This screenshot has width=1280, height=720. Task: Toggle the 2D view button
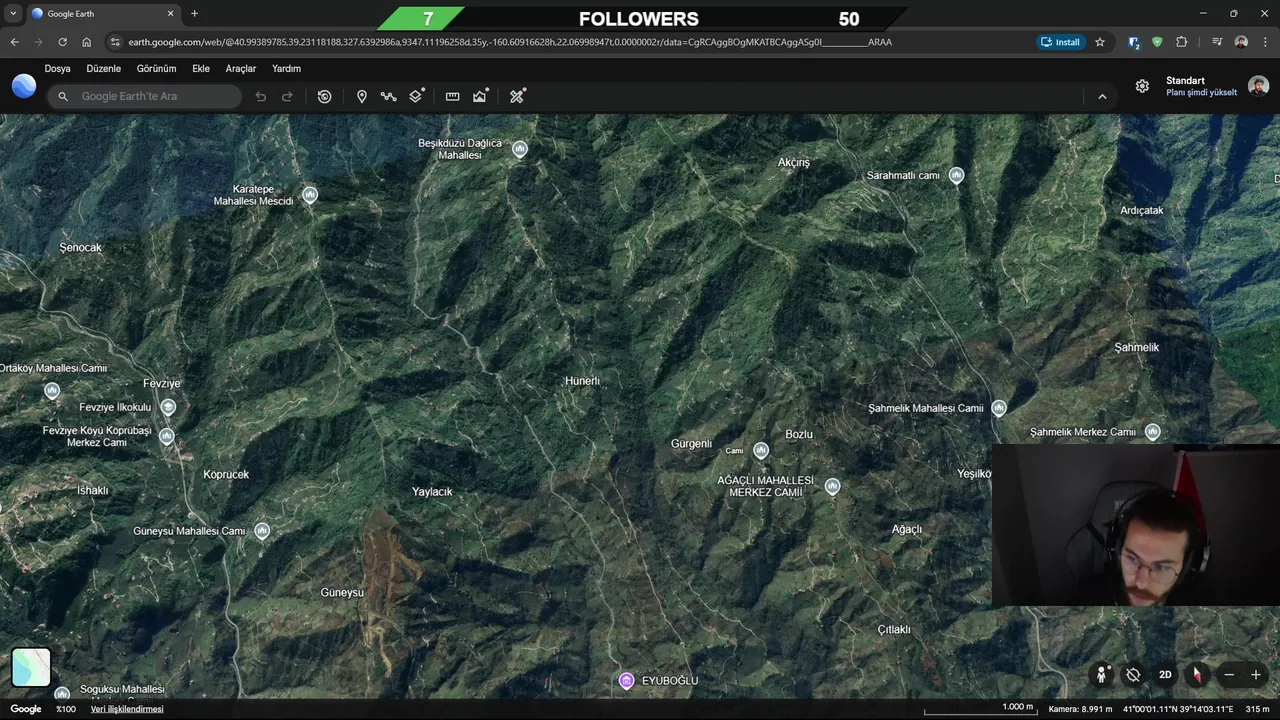pyautogui.click(x=1165, y=675)
